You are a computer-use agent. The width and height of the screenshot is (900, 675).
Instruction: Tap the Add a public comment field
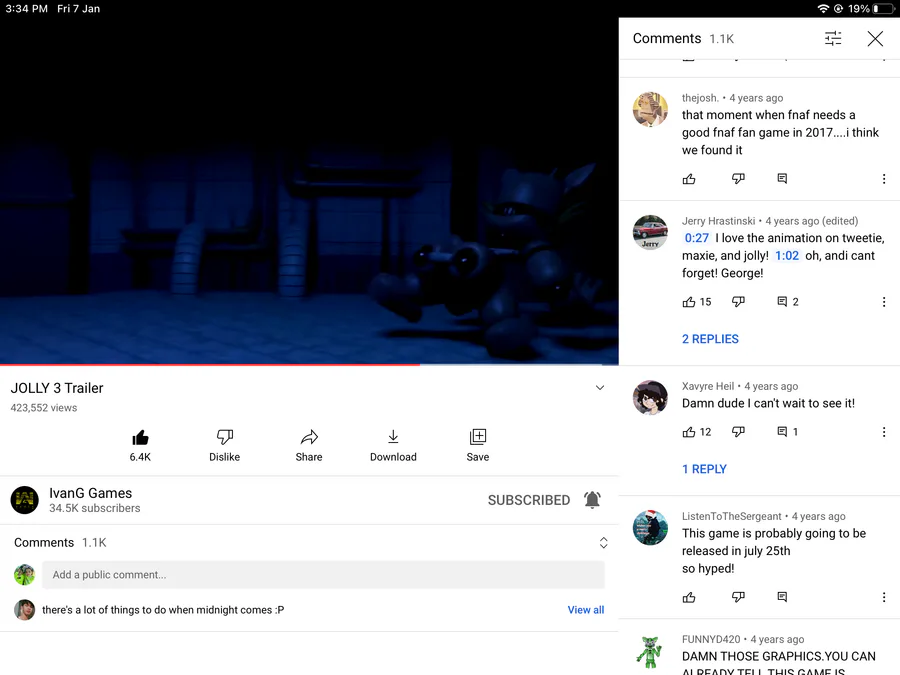[x=323, y=575]
